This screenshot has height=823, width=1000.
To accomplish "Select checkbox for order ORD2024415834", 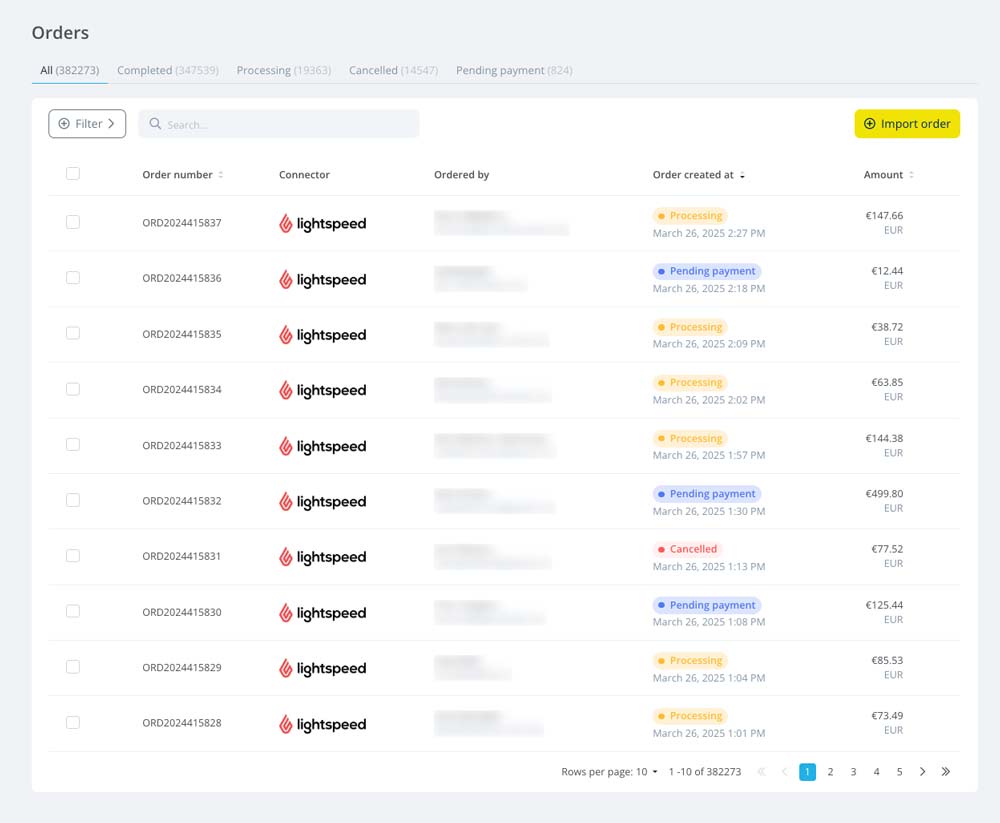I will [73, 389].
